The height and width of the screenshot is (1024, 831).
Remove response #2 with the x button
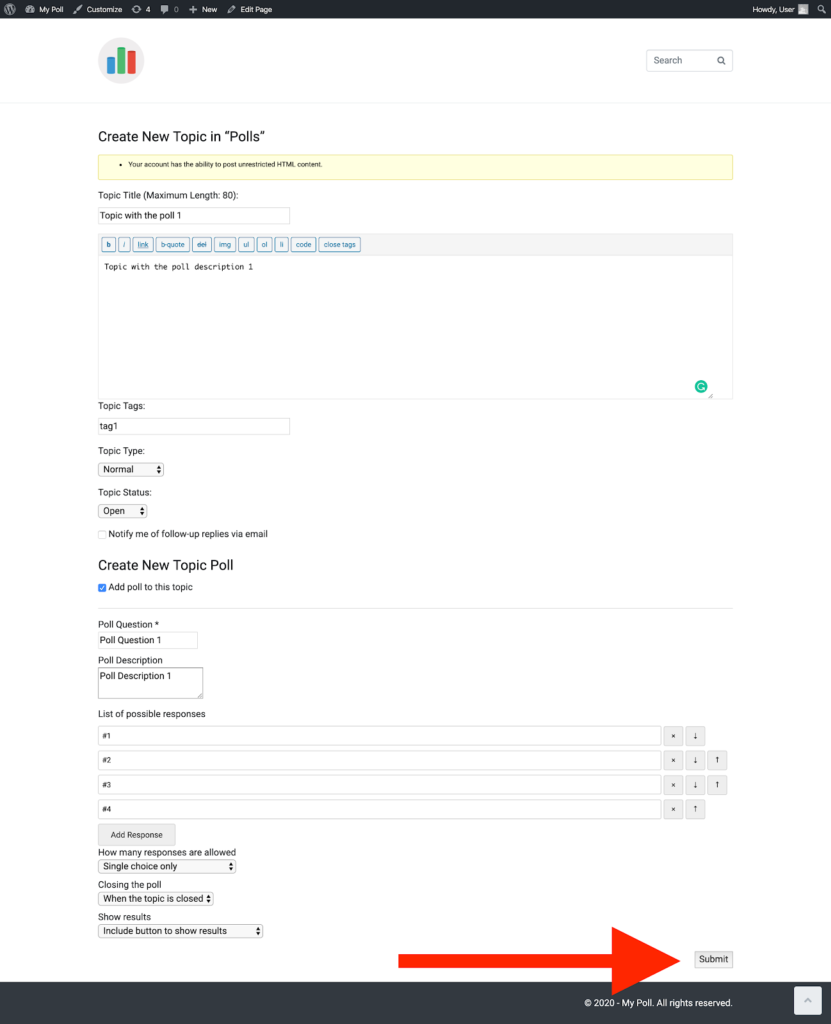672,760
